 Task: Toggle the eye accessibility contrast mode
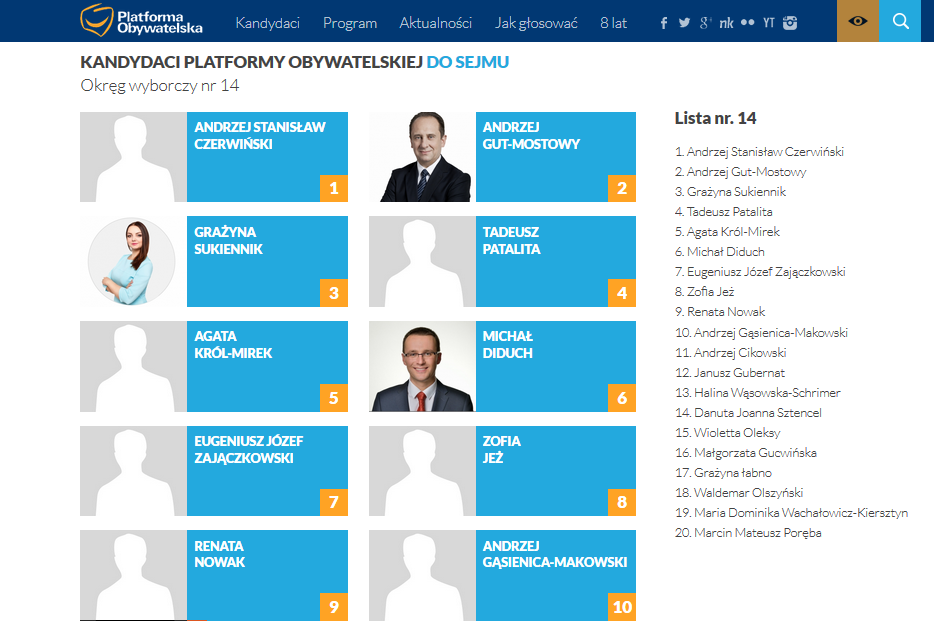(x=858, y=21)
